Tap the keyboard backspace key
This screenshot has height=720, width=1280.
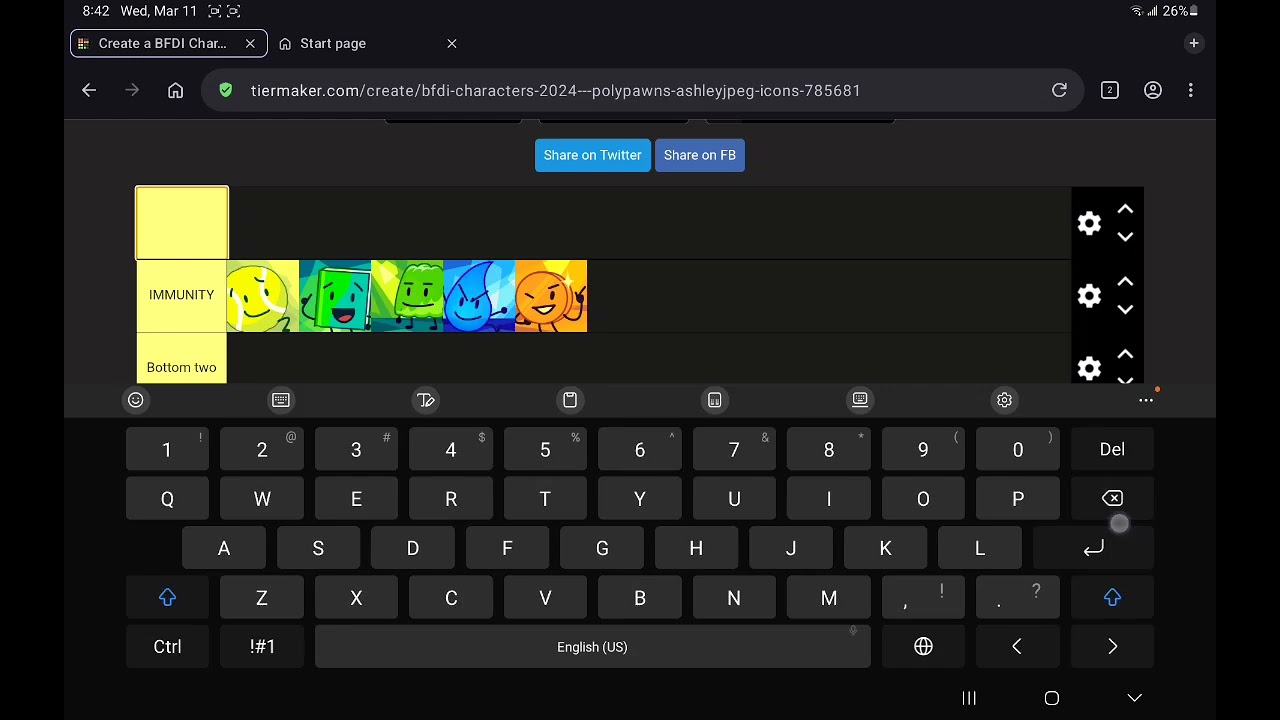coord(1112,499)
